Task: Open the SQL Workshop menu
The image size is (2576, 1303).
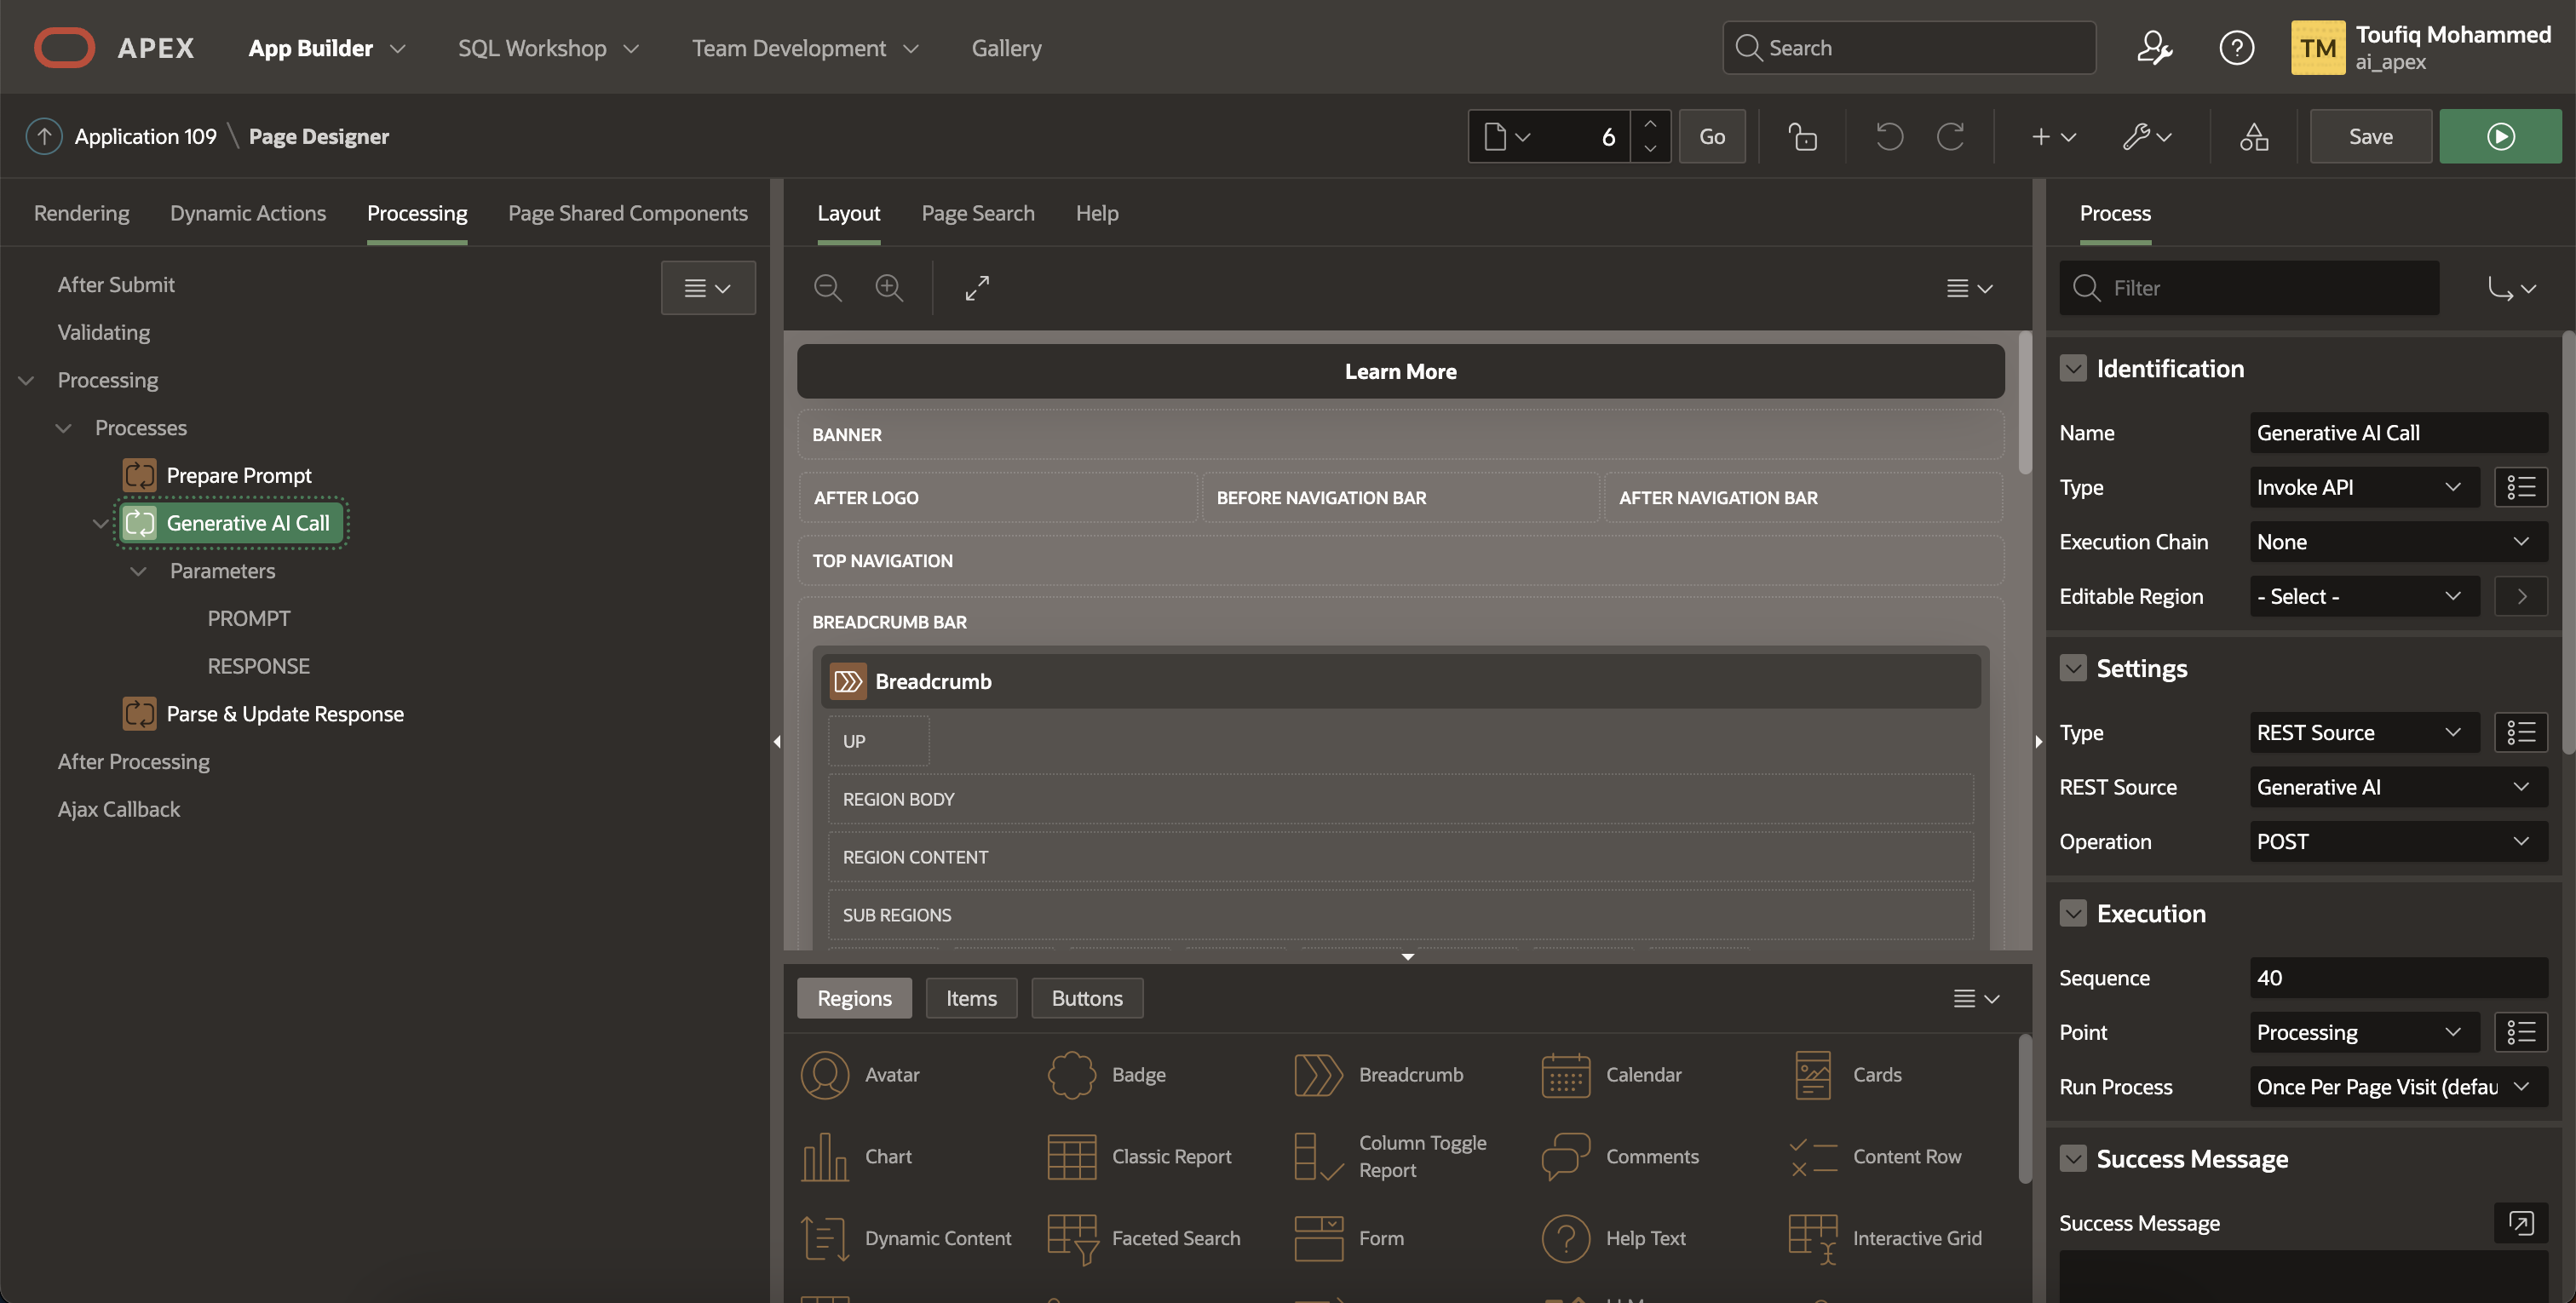Action: click(547, 48)
